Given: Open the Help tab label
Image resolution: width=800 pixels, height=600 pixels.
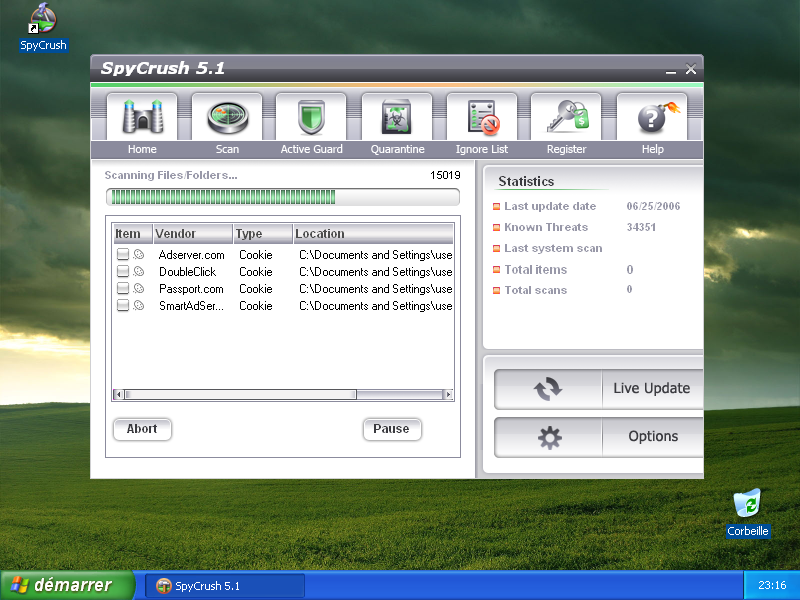Looking at the screenshot, I should pos(653,149).
